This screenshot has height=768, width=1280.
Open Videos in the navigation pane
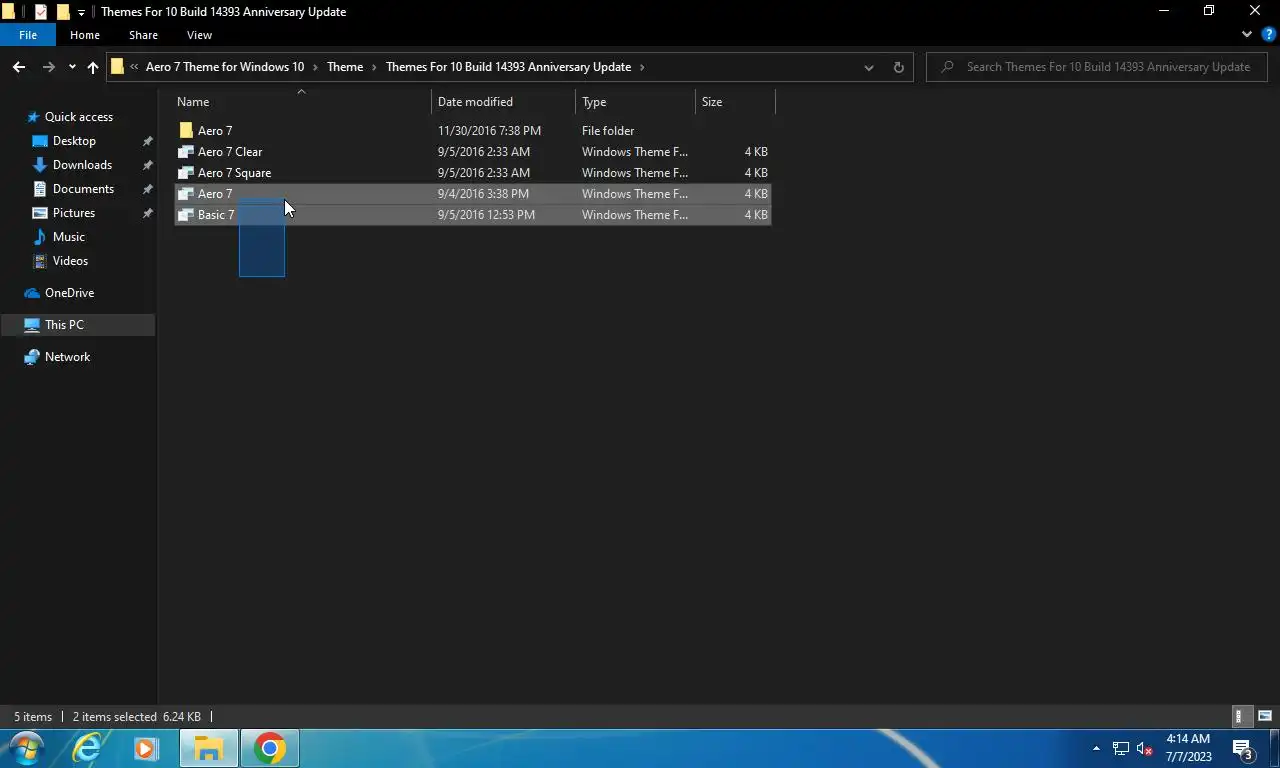70,261
